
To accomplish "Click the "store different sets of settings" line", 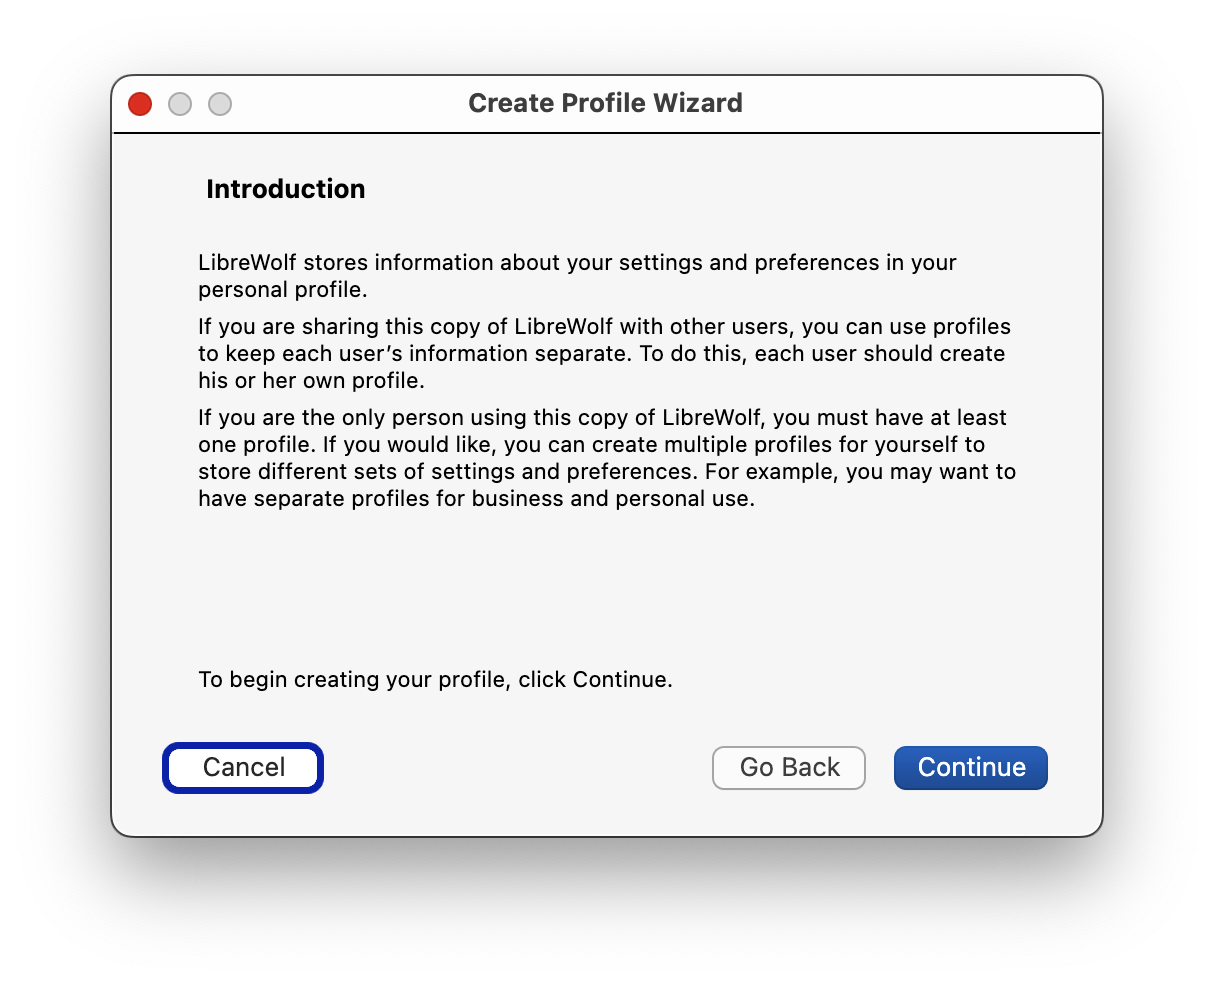I will 606,471.
